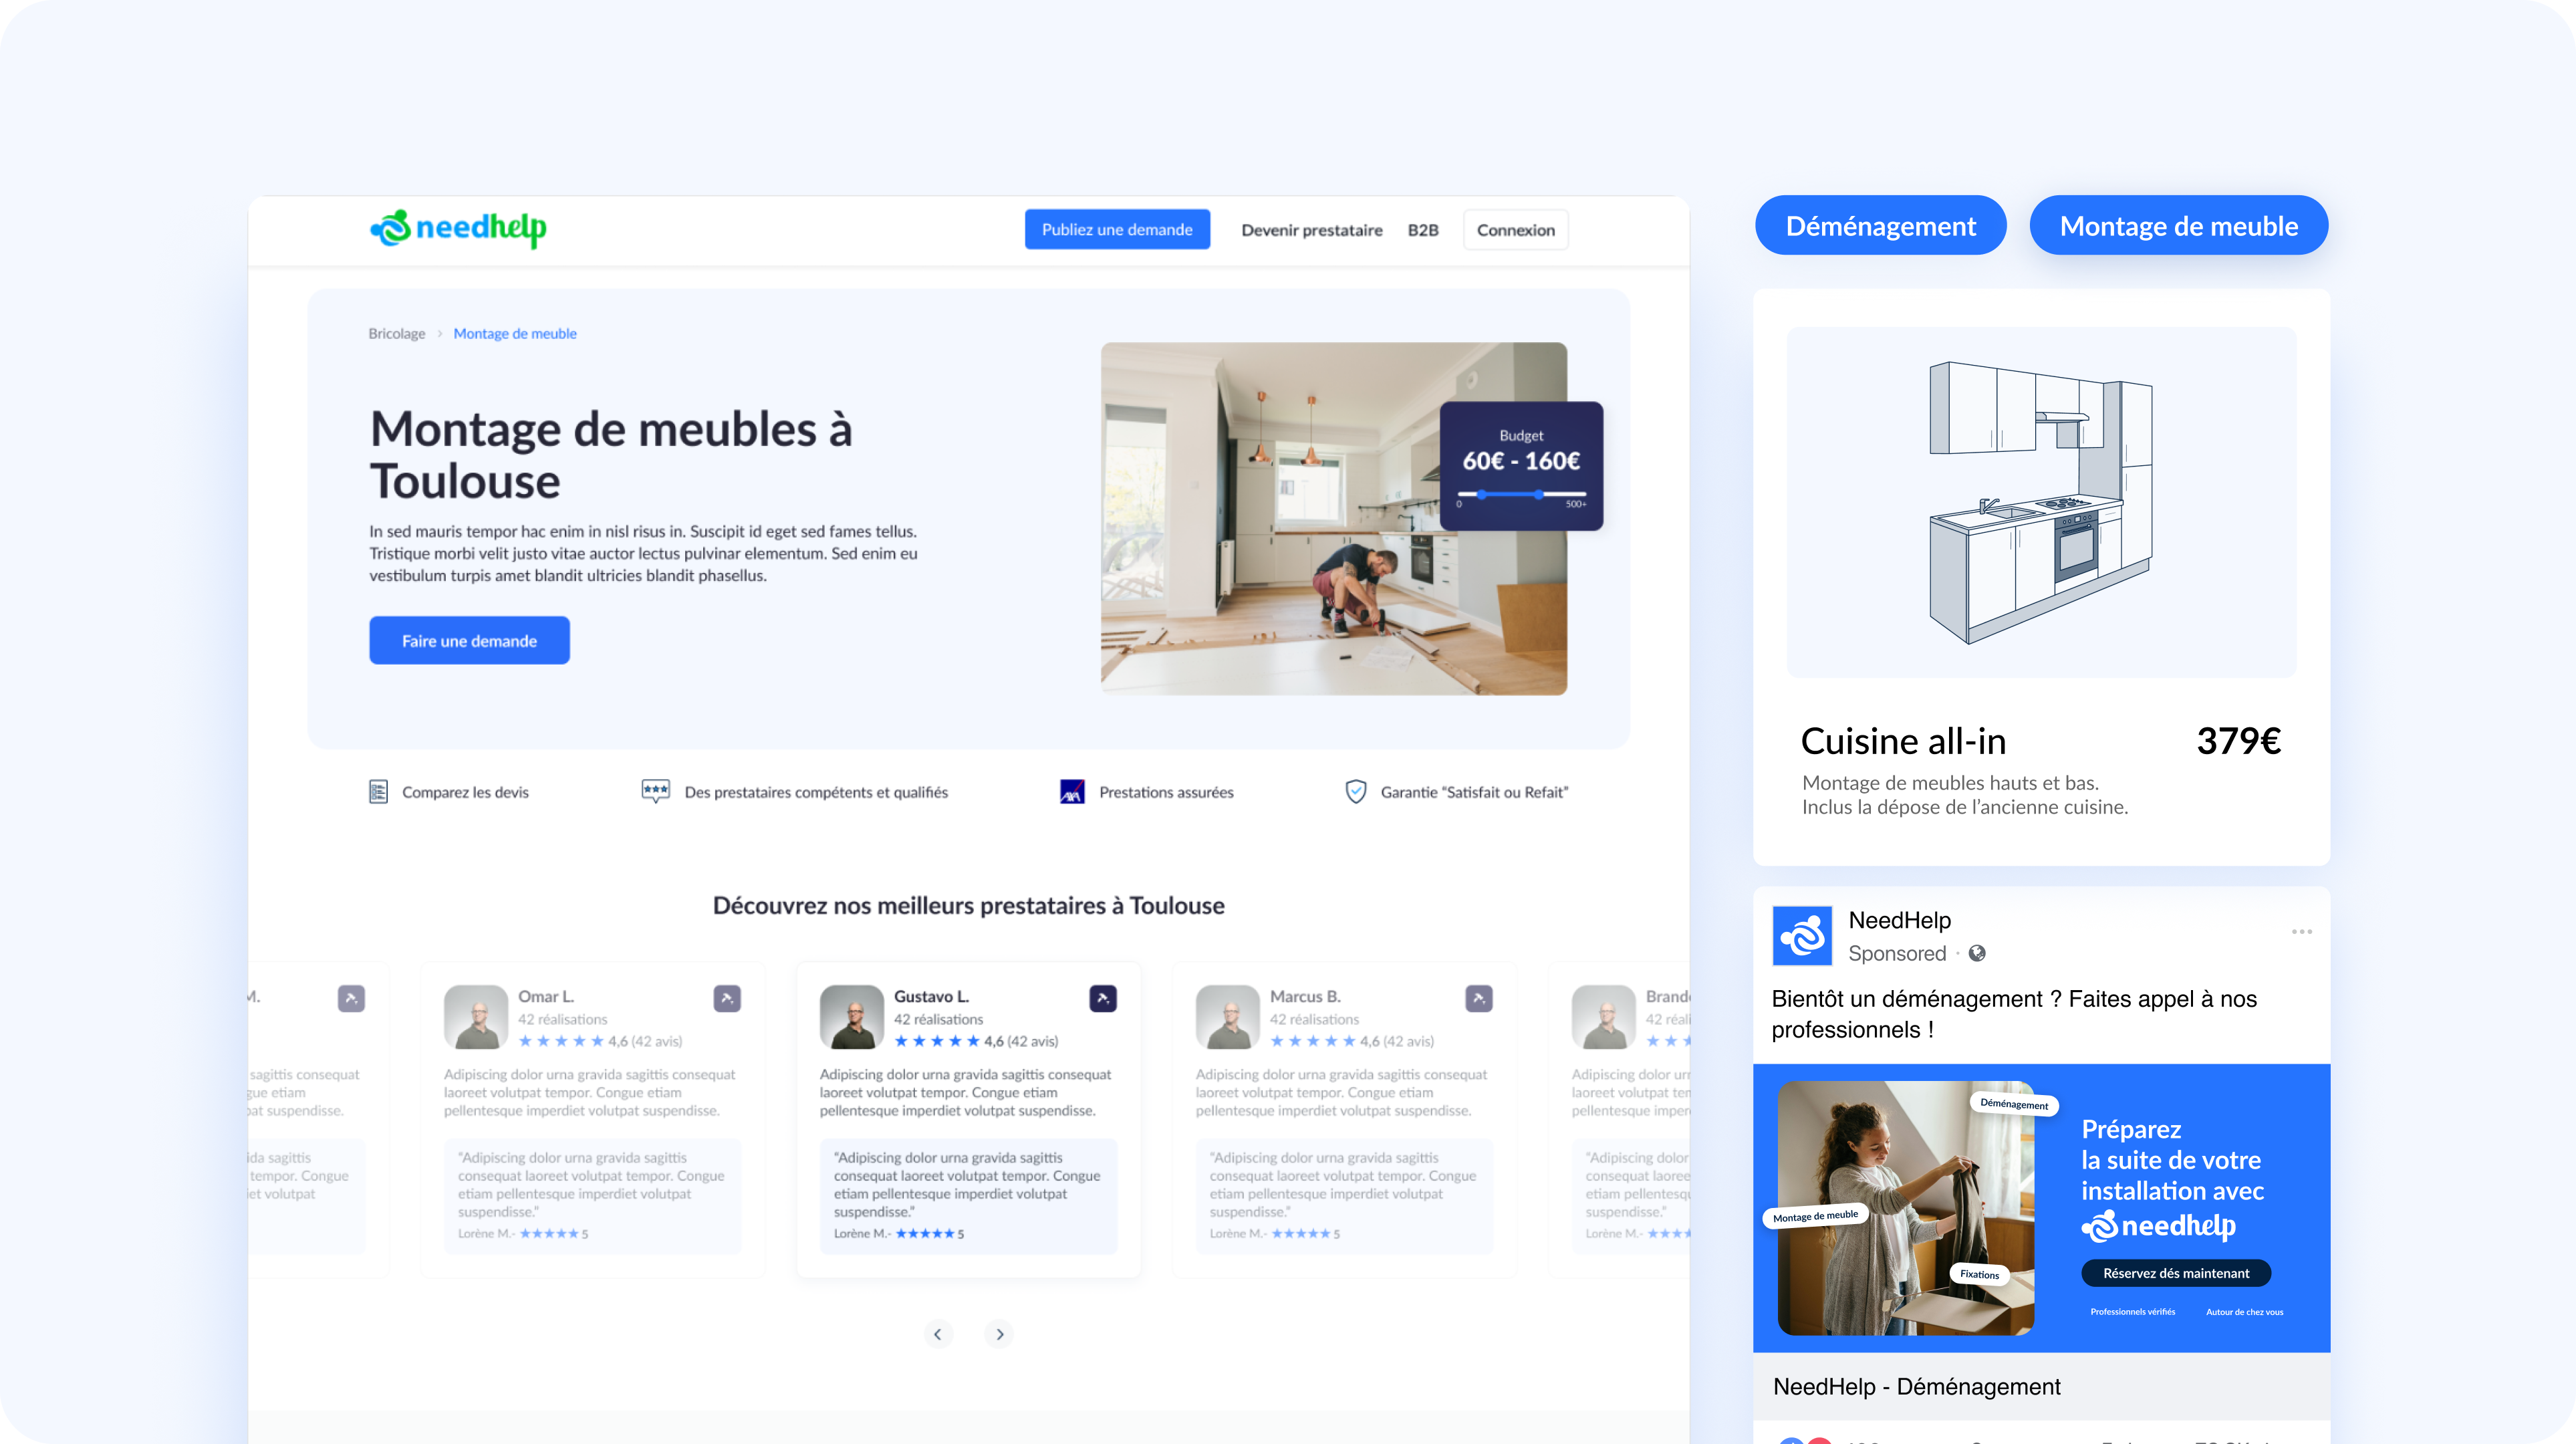The image size is (2576, 1444).
Task: Click the Déménagement tag on the ad photo
Action: (x=2014, y=1104)
